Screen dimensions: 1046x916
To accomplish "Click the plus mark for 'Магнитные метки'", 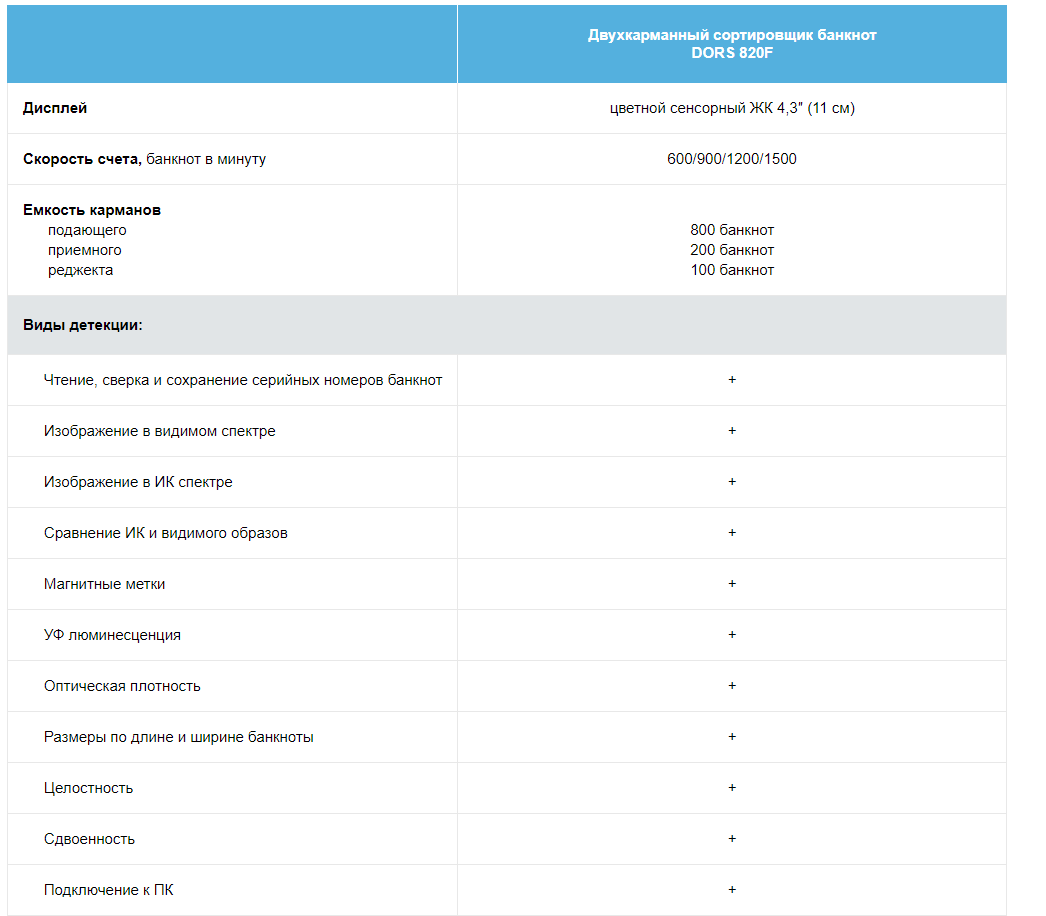I will tap(732, 584).
